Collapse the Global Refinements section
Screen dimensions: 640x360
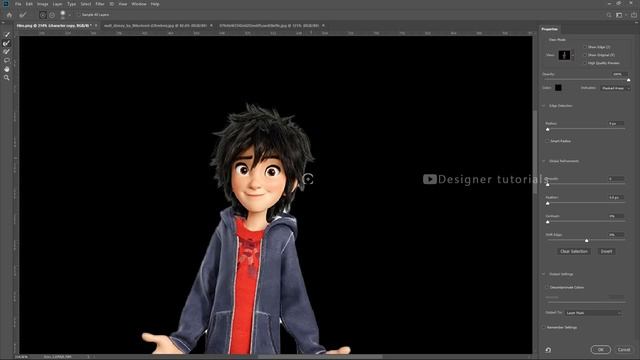(544, 161)
